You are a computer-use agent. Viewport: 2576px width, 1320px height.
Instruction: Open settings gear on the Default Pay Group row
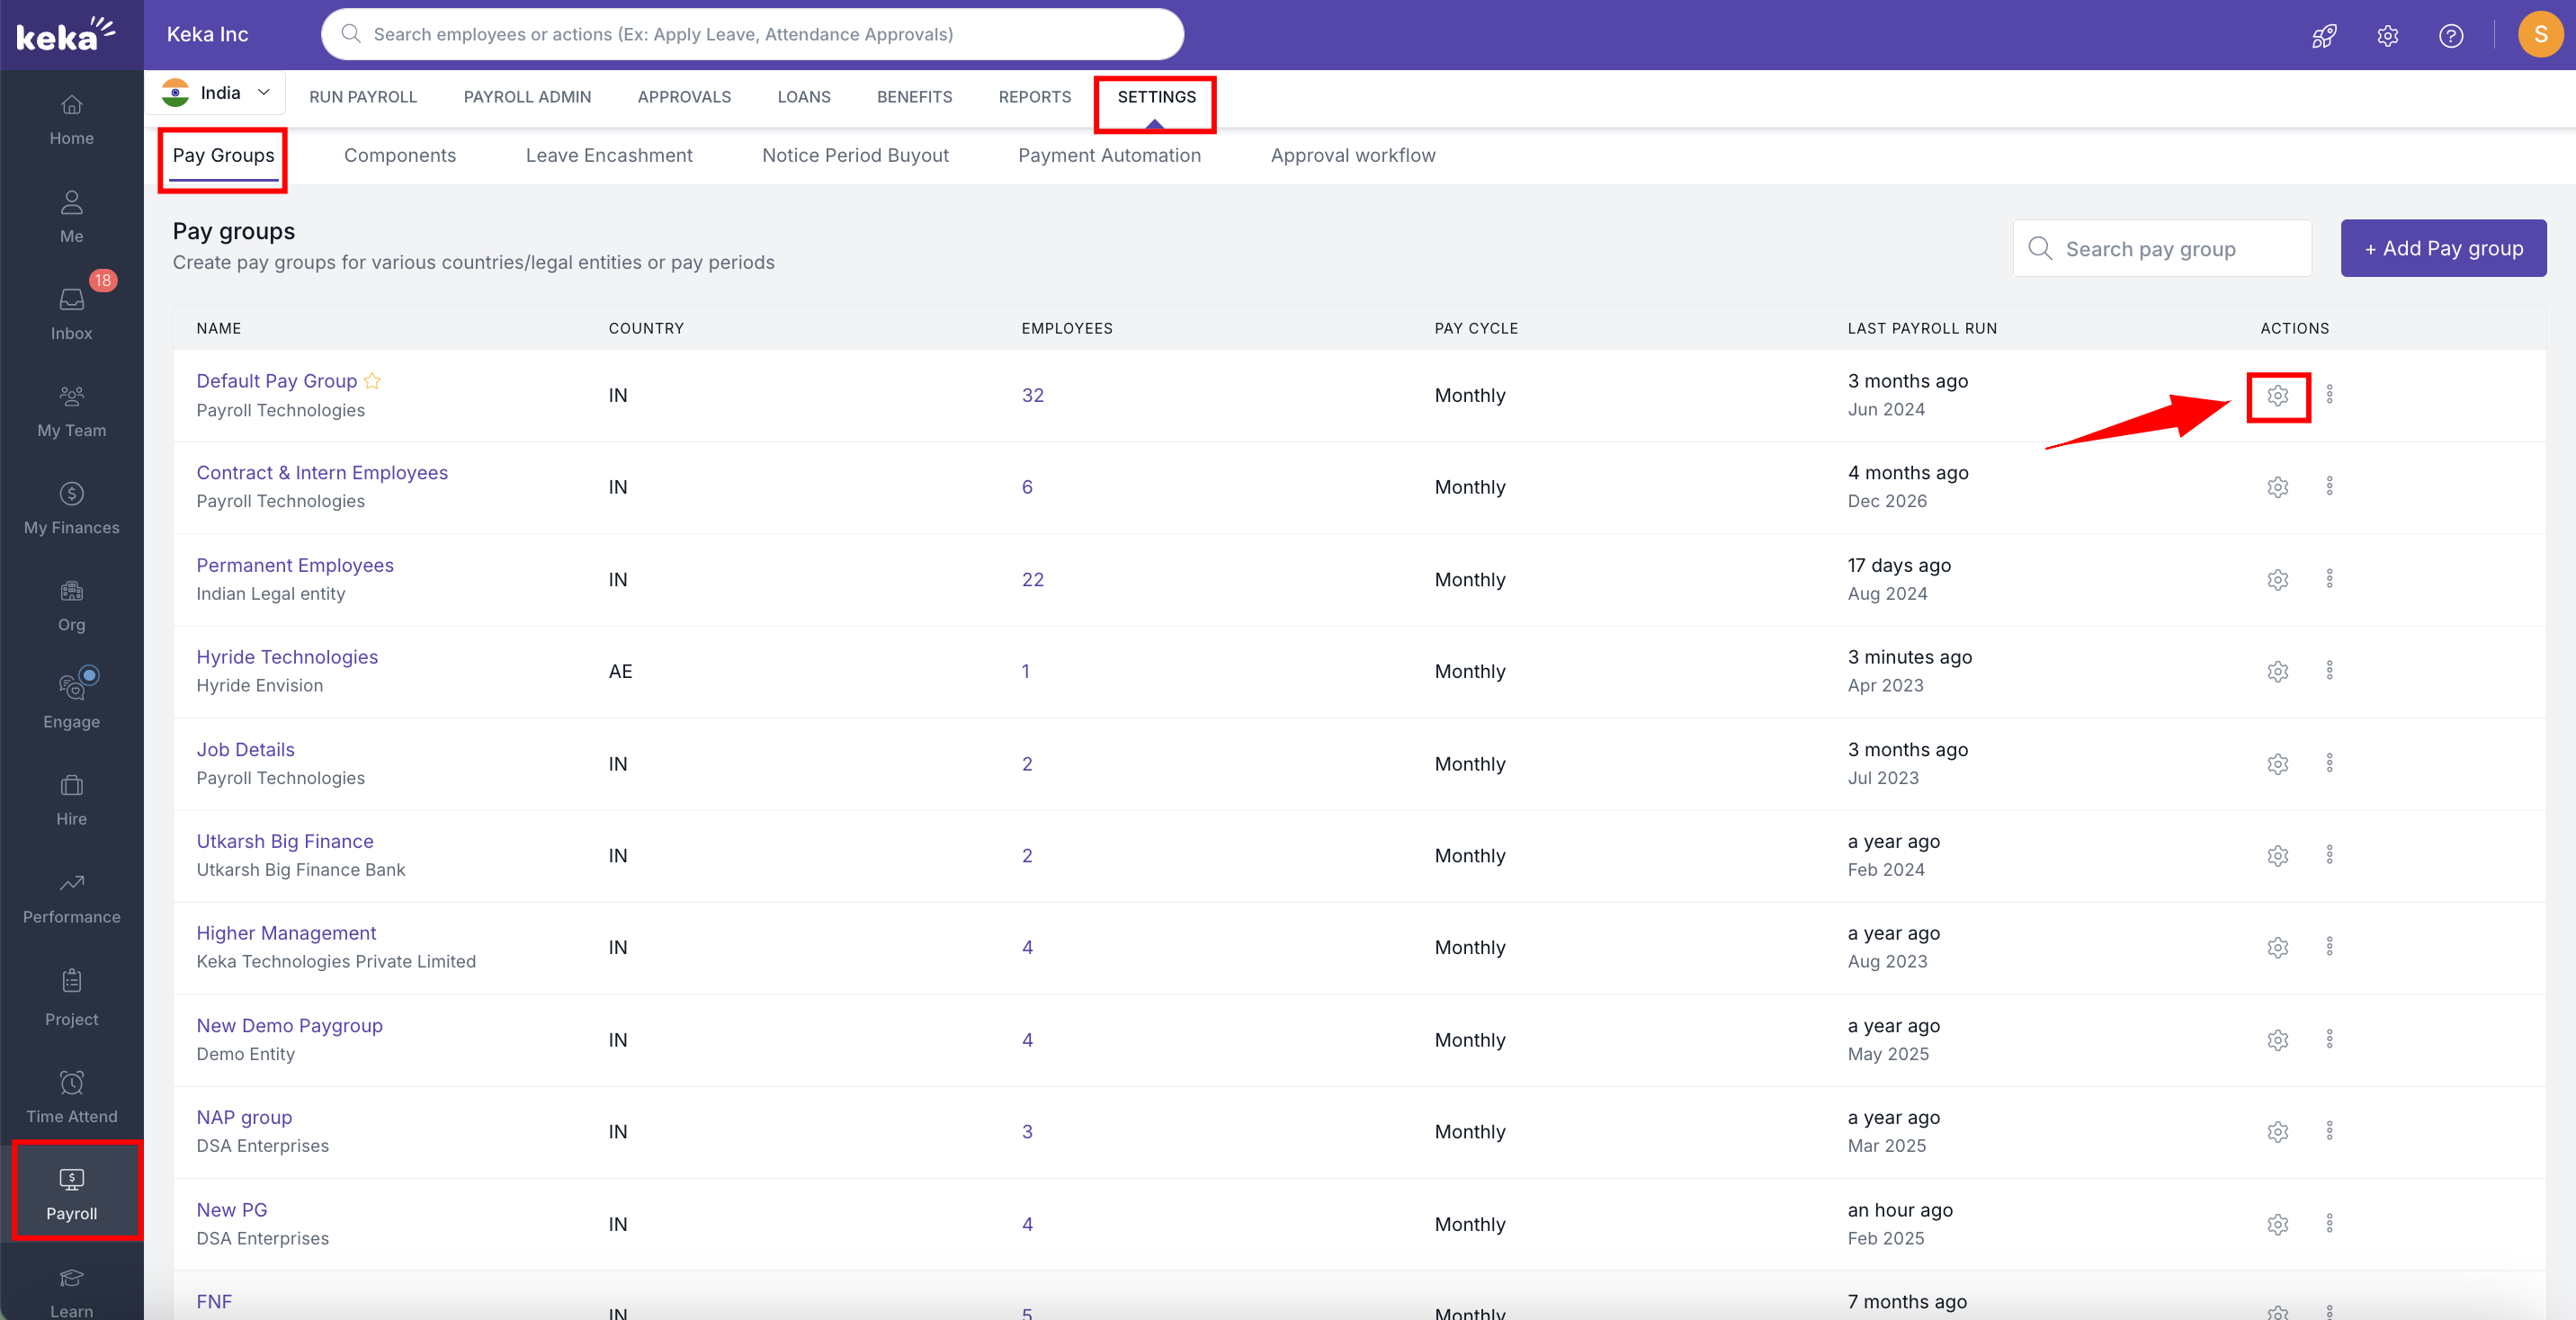(2278, 395)
